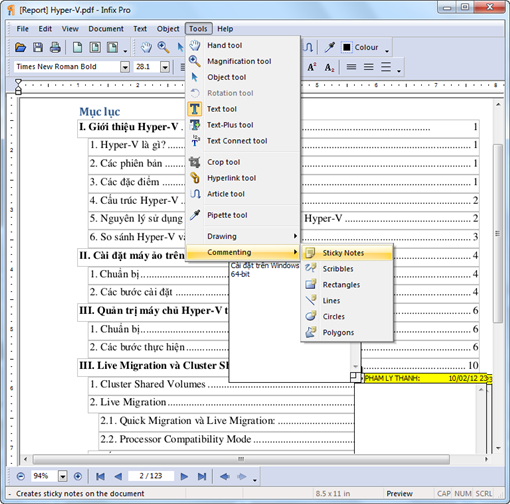Viewport: 510px width, 504px height.
Task: Open the Colour dropdown arrow
Action: pos(387,51)
